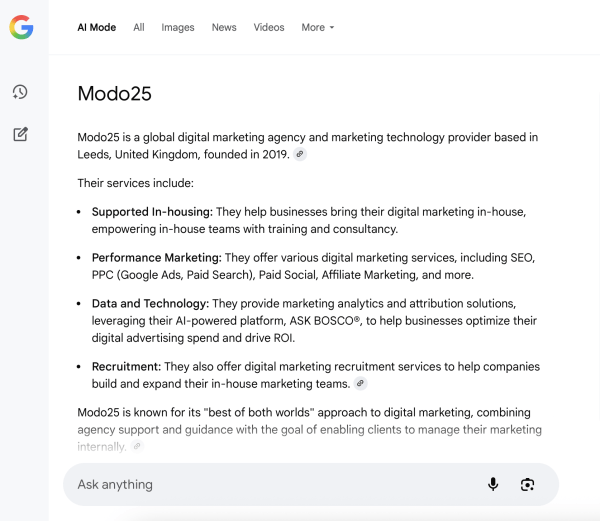Click the 'Supported In-housing' bullet heading

coord(152,212)
